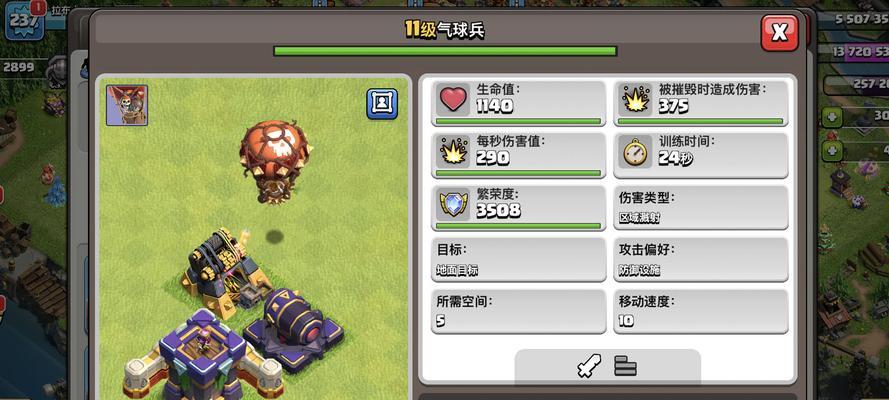Select the 移动速度 stat row

tap(701, 311)
